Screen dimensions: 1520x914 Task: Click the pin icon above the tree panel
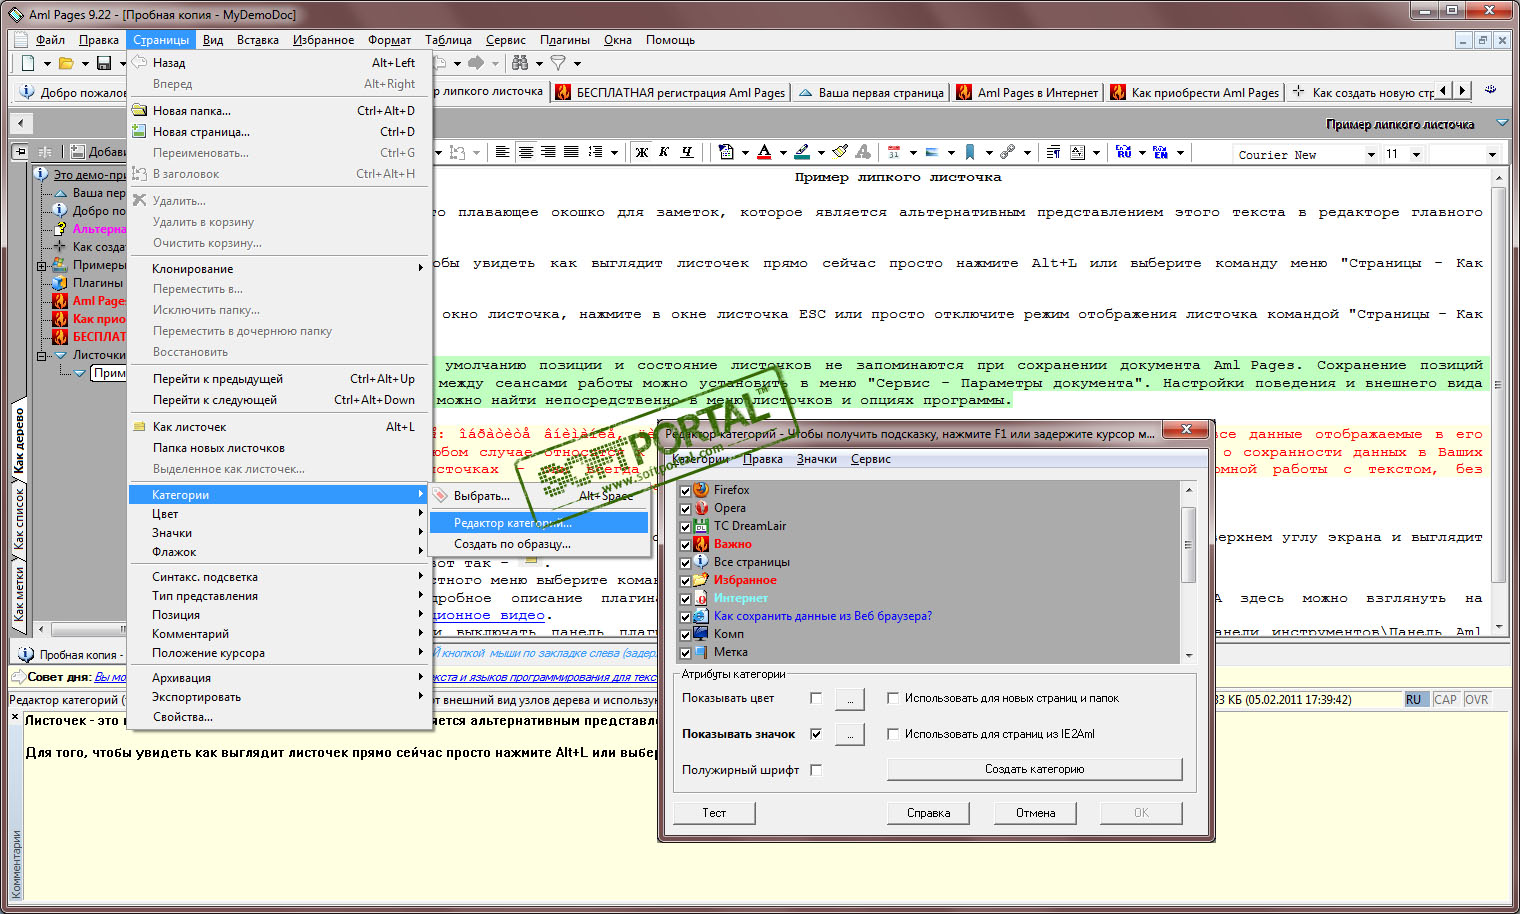pos(19,152)
